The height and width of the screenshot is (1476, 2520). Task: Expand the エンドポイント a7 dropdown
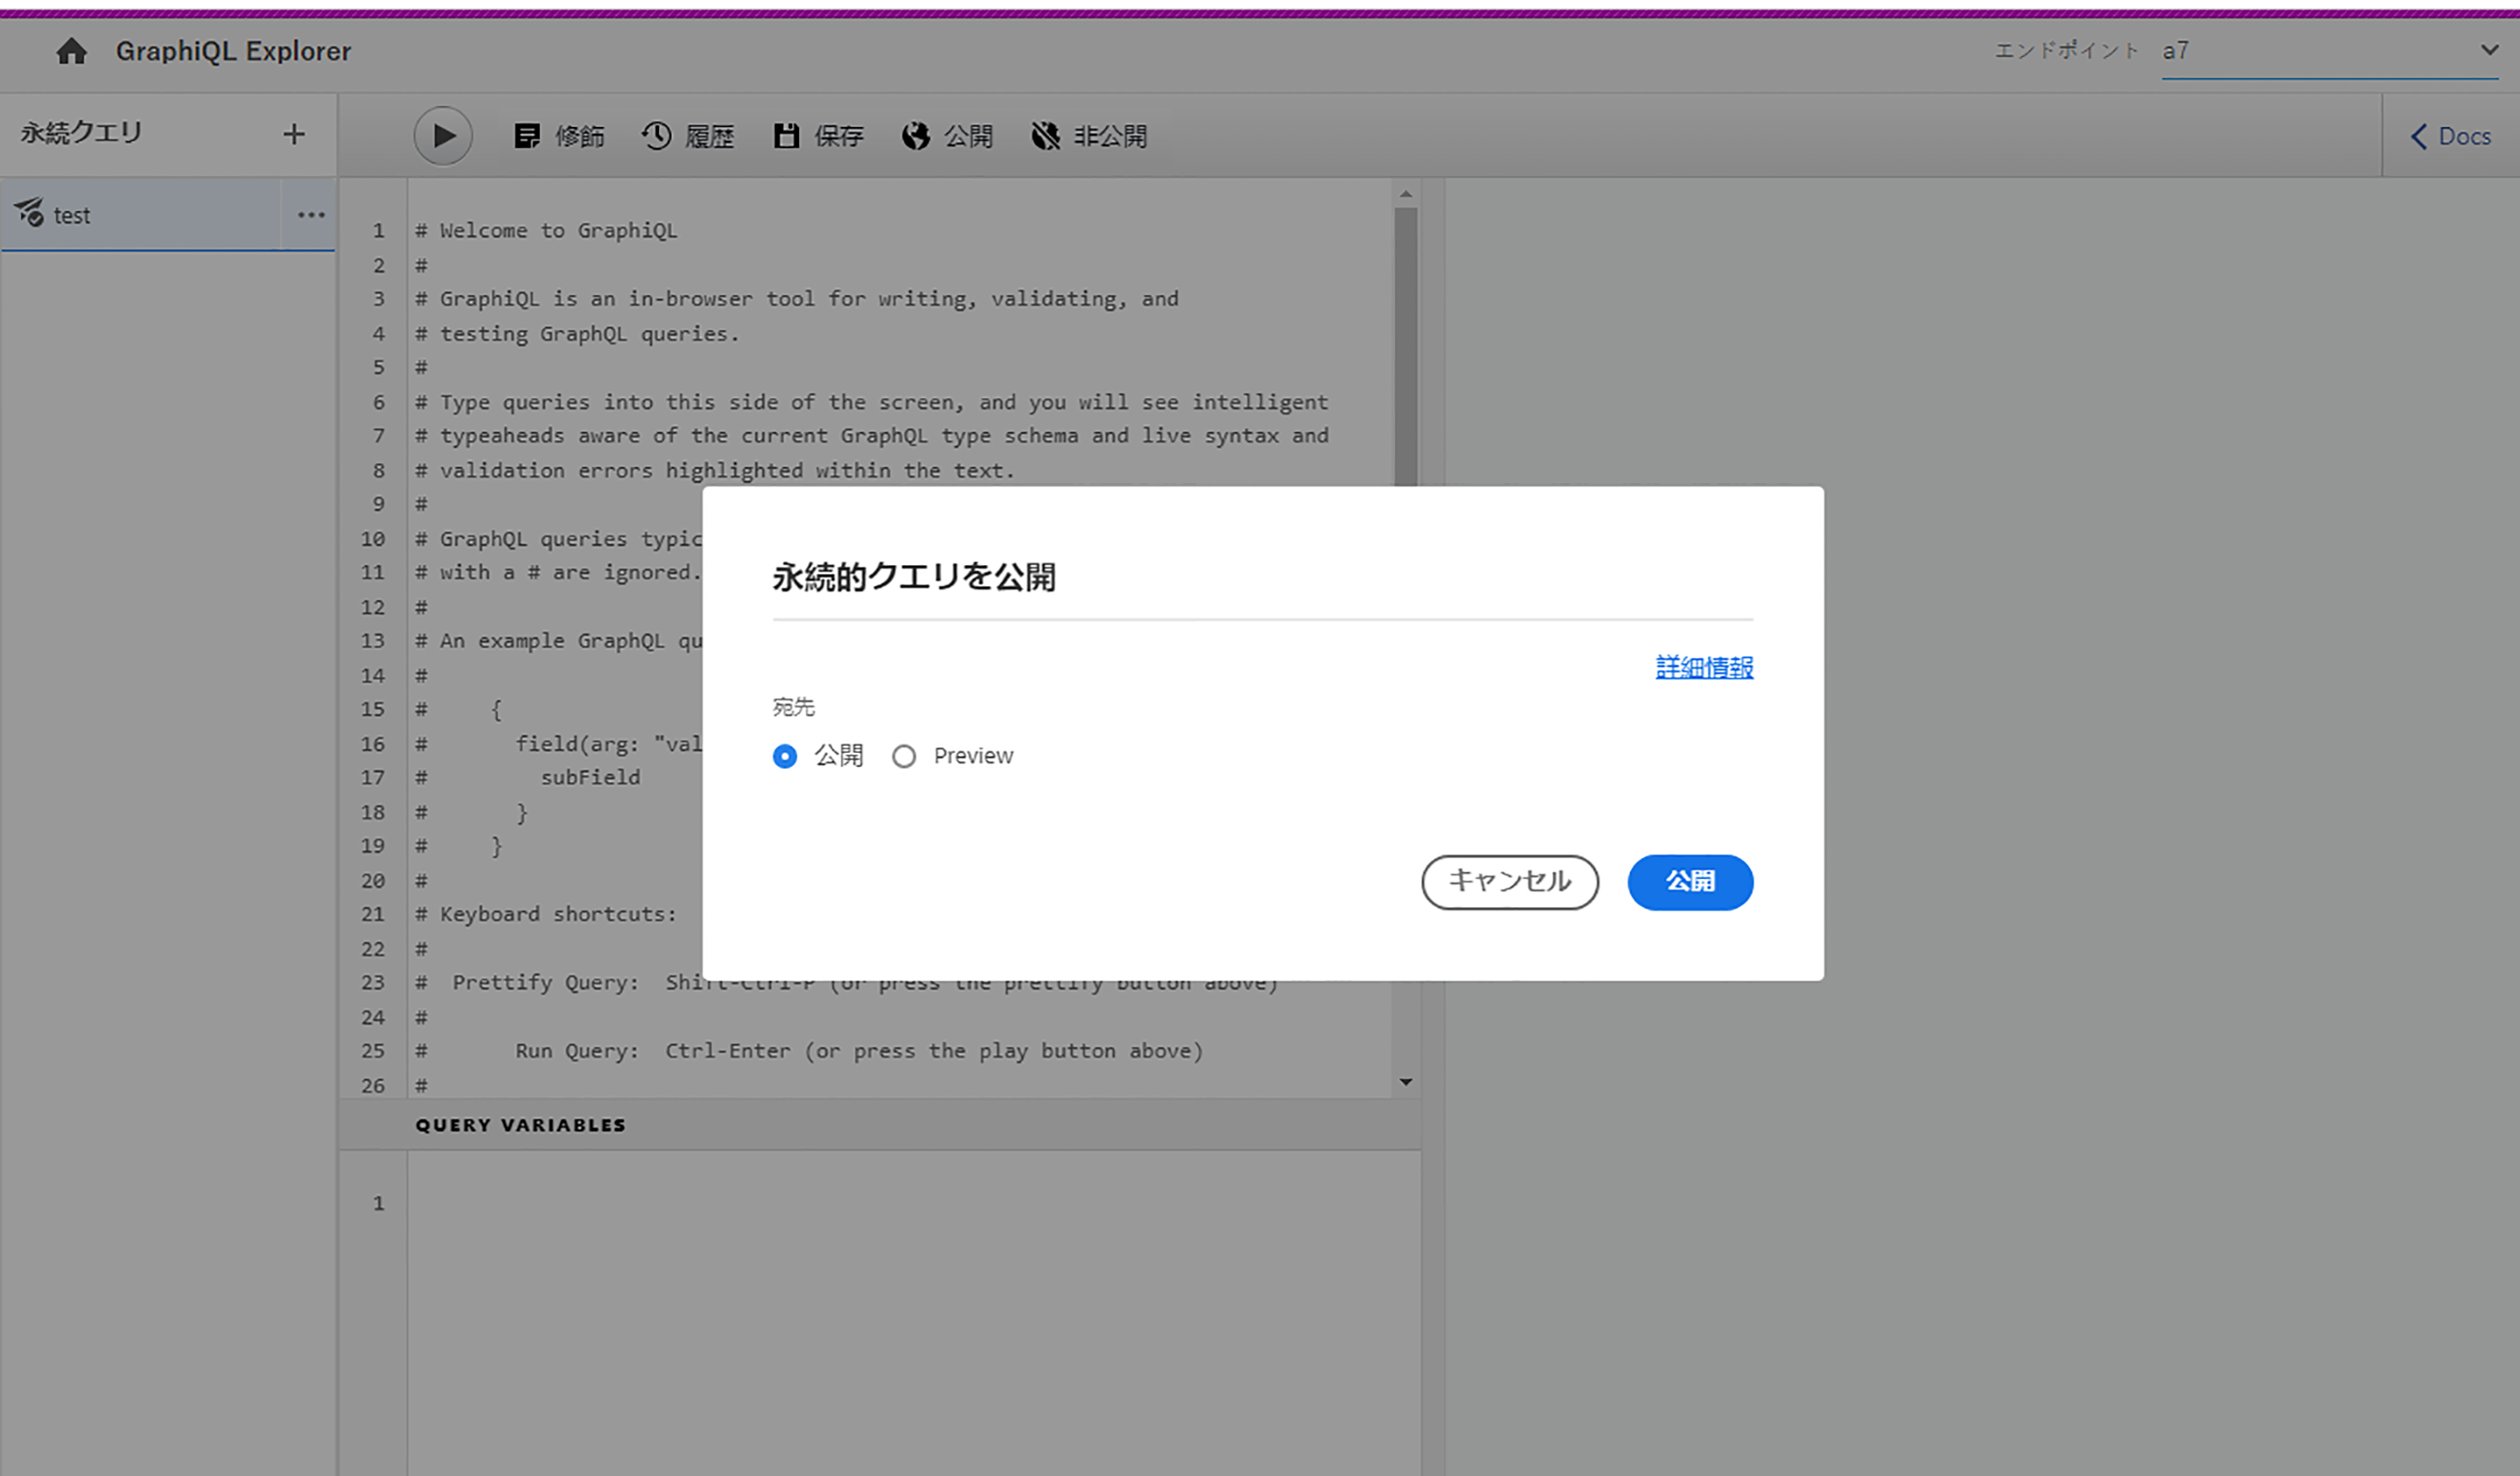coord(2489,50)
